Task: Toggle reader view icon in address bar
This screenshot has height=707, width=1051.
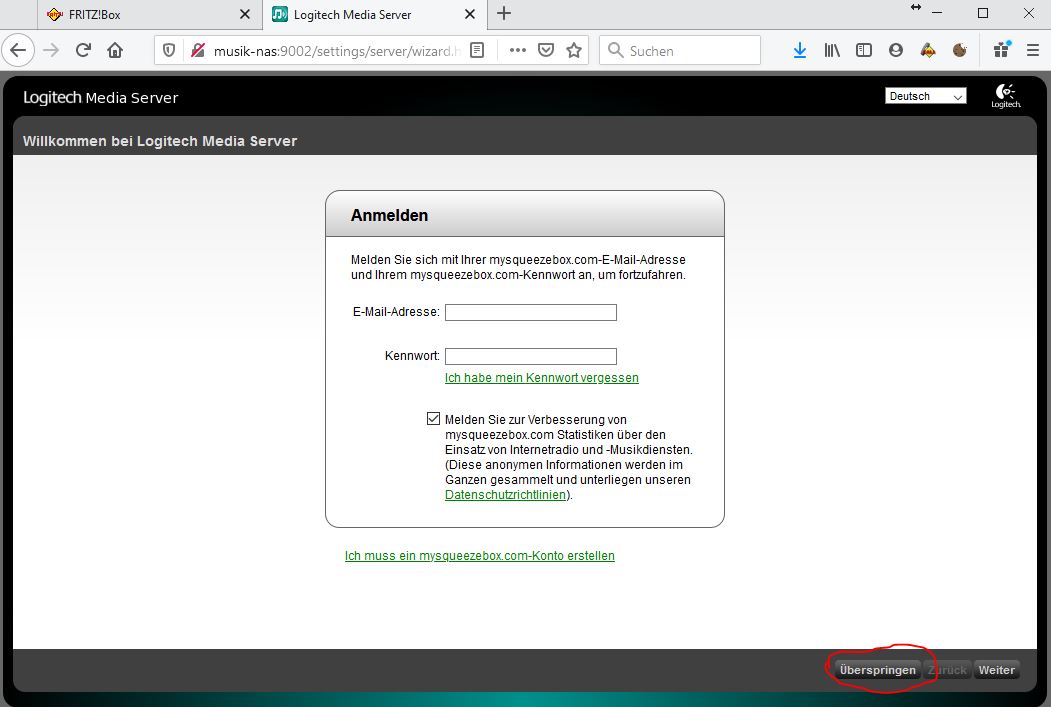Action: coord(477,50)
